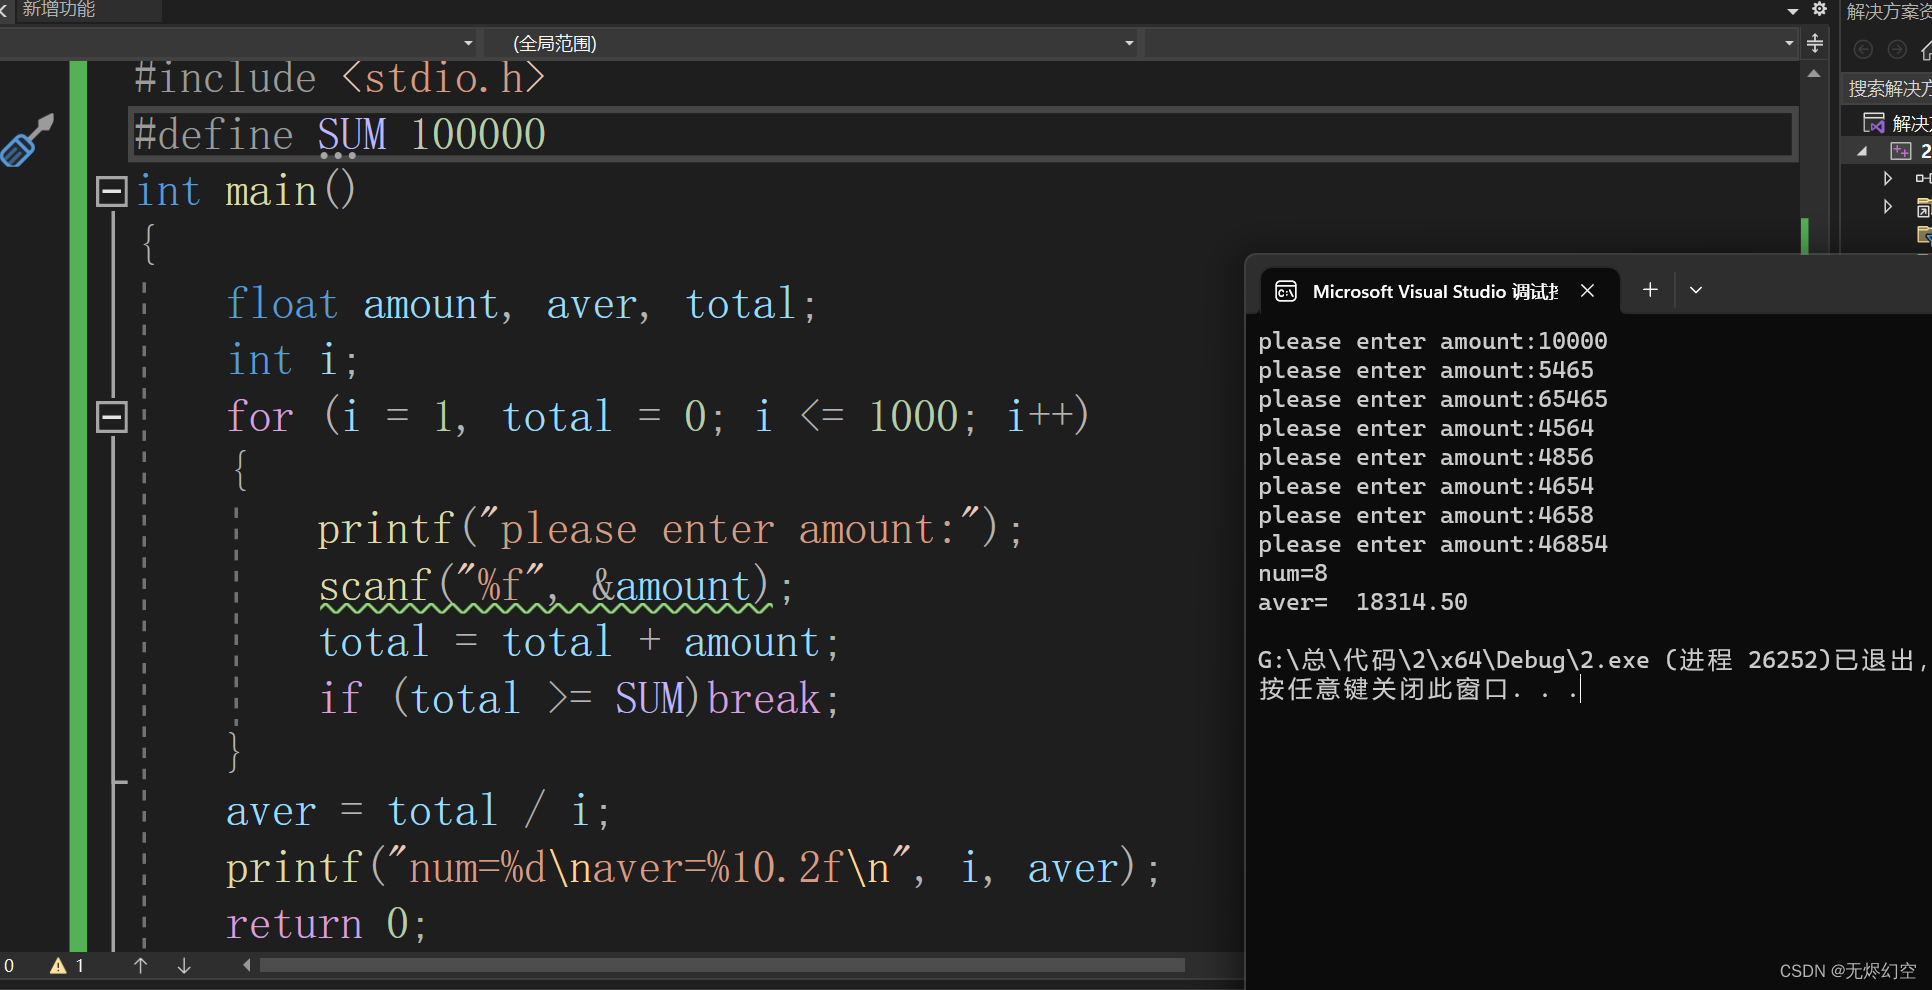Open console tab list dropdown chevron
Viewport: 1932px width, 990px height.
click(x=1696, y=290)
